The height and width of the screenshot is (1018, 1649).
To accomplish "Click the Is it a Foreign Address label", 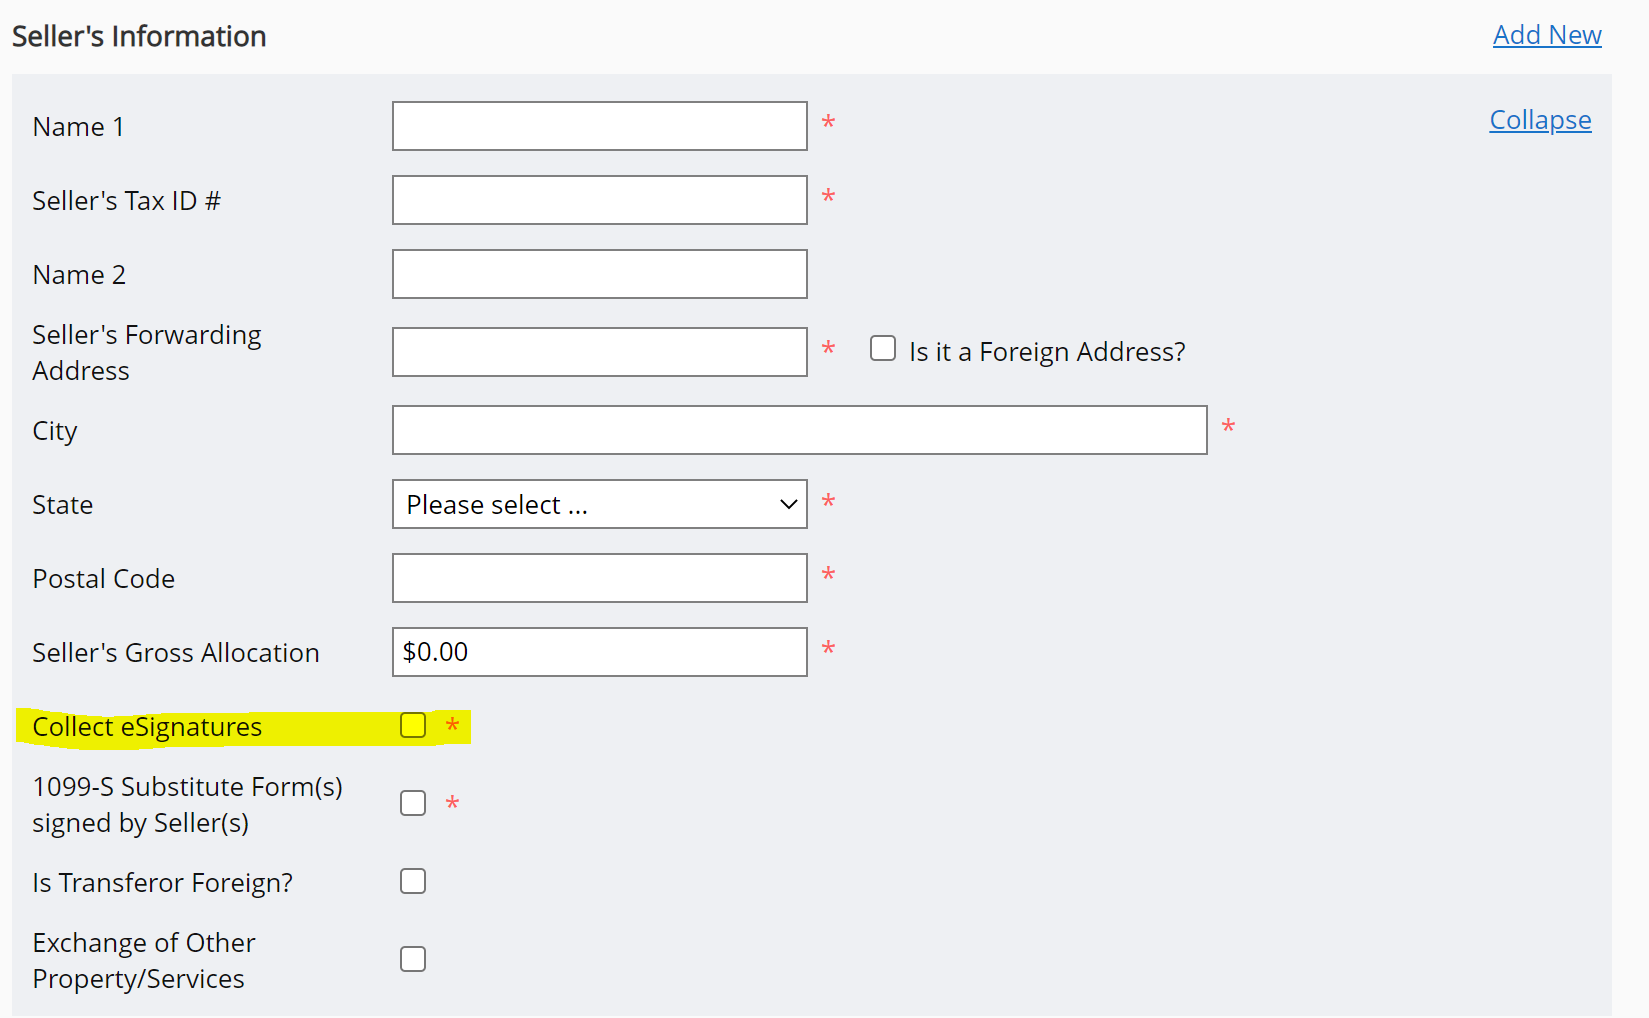I will pyautogui.click(x=1047, y=352).
